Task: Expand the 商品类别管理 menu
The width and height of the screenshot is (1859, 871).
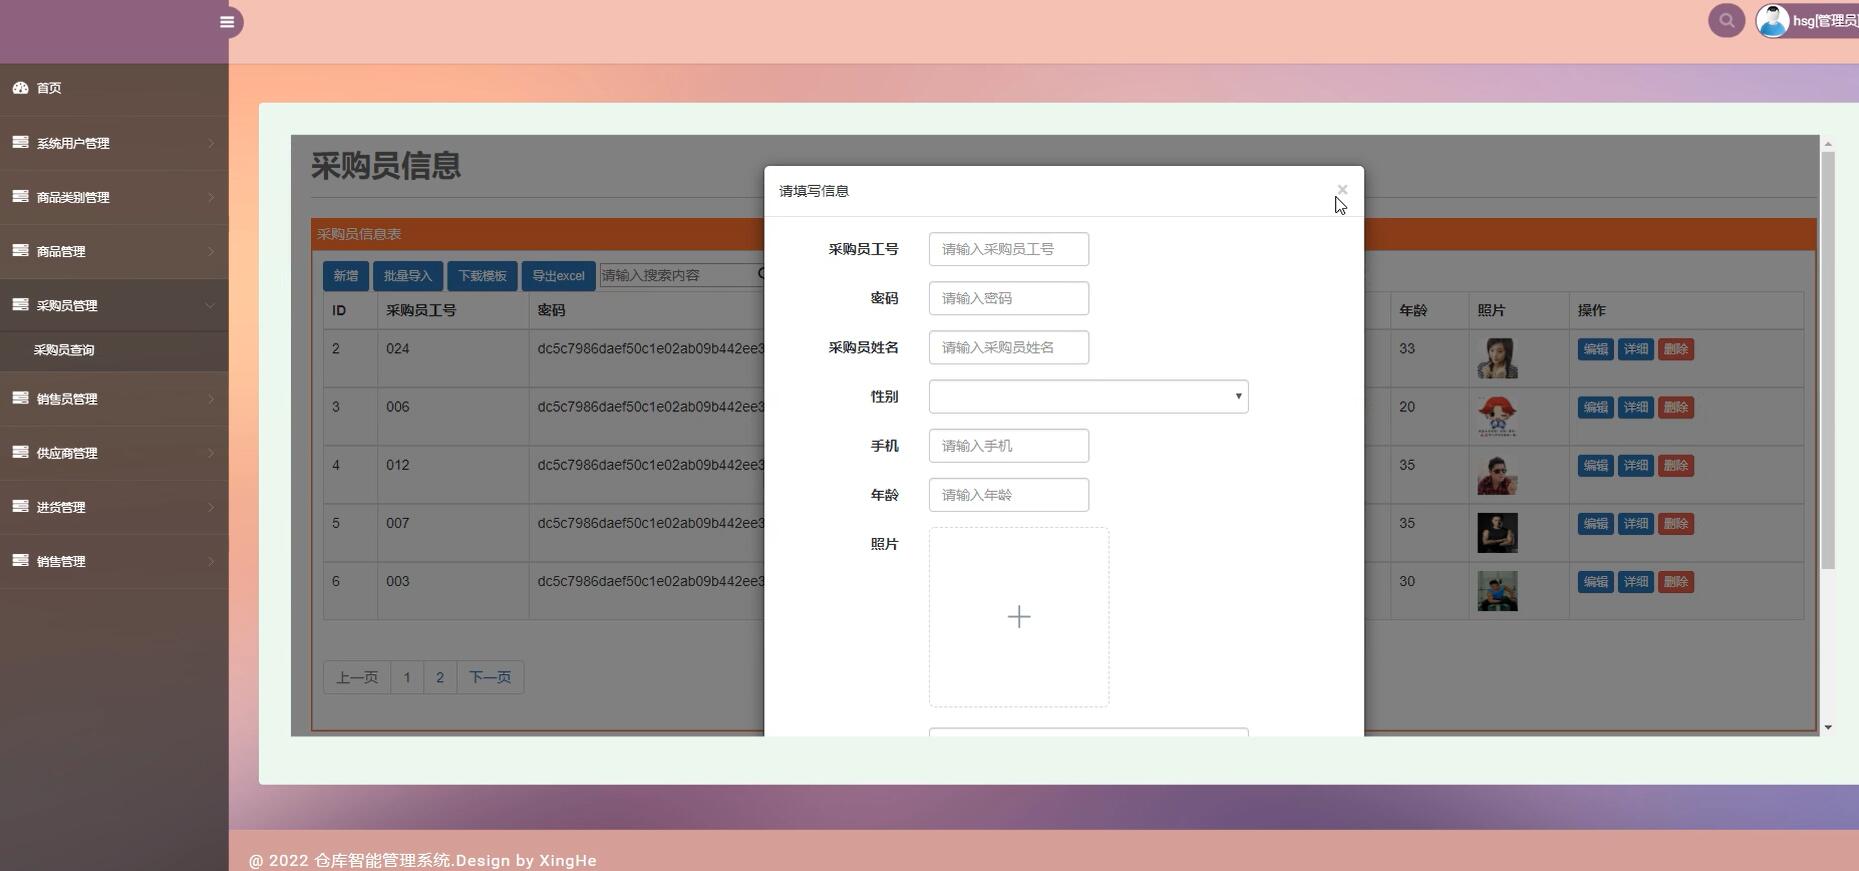Action: pyautogui.click(x=114, y=197)
